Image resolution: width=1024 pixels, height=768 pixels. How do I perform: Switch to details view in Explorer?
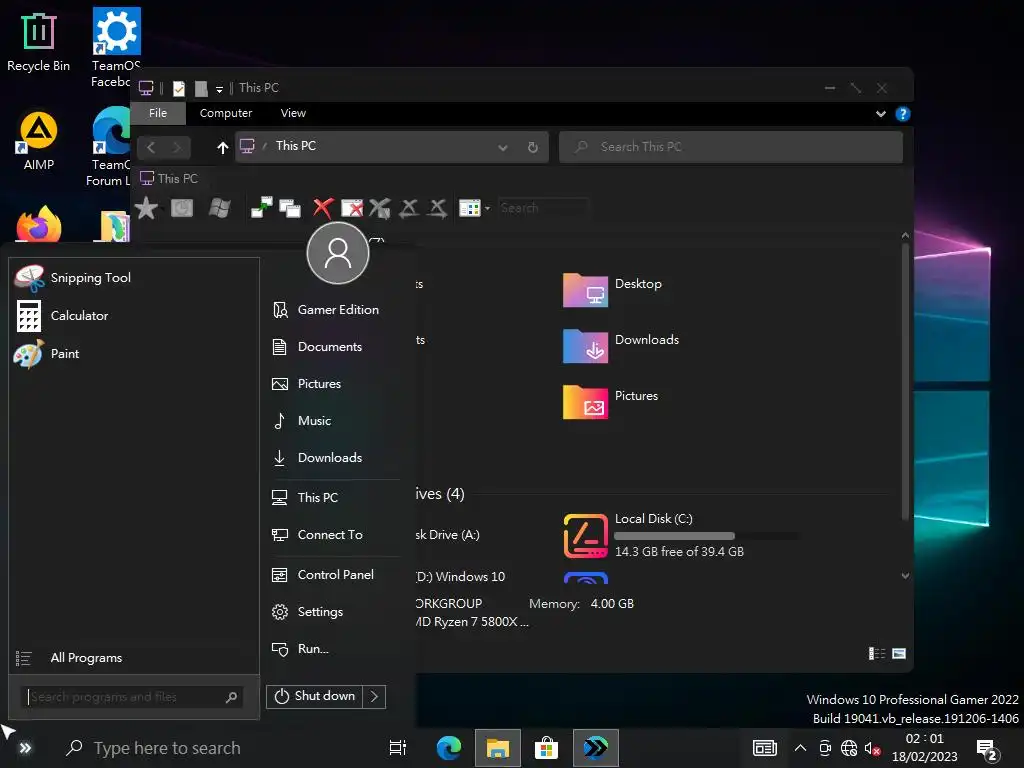coord(876,654)
